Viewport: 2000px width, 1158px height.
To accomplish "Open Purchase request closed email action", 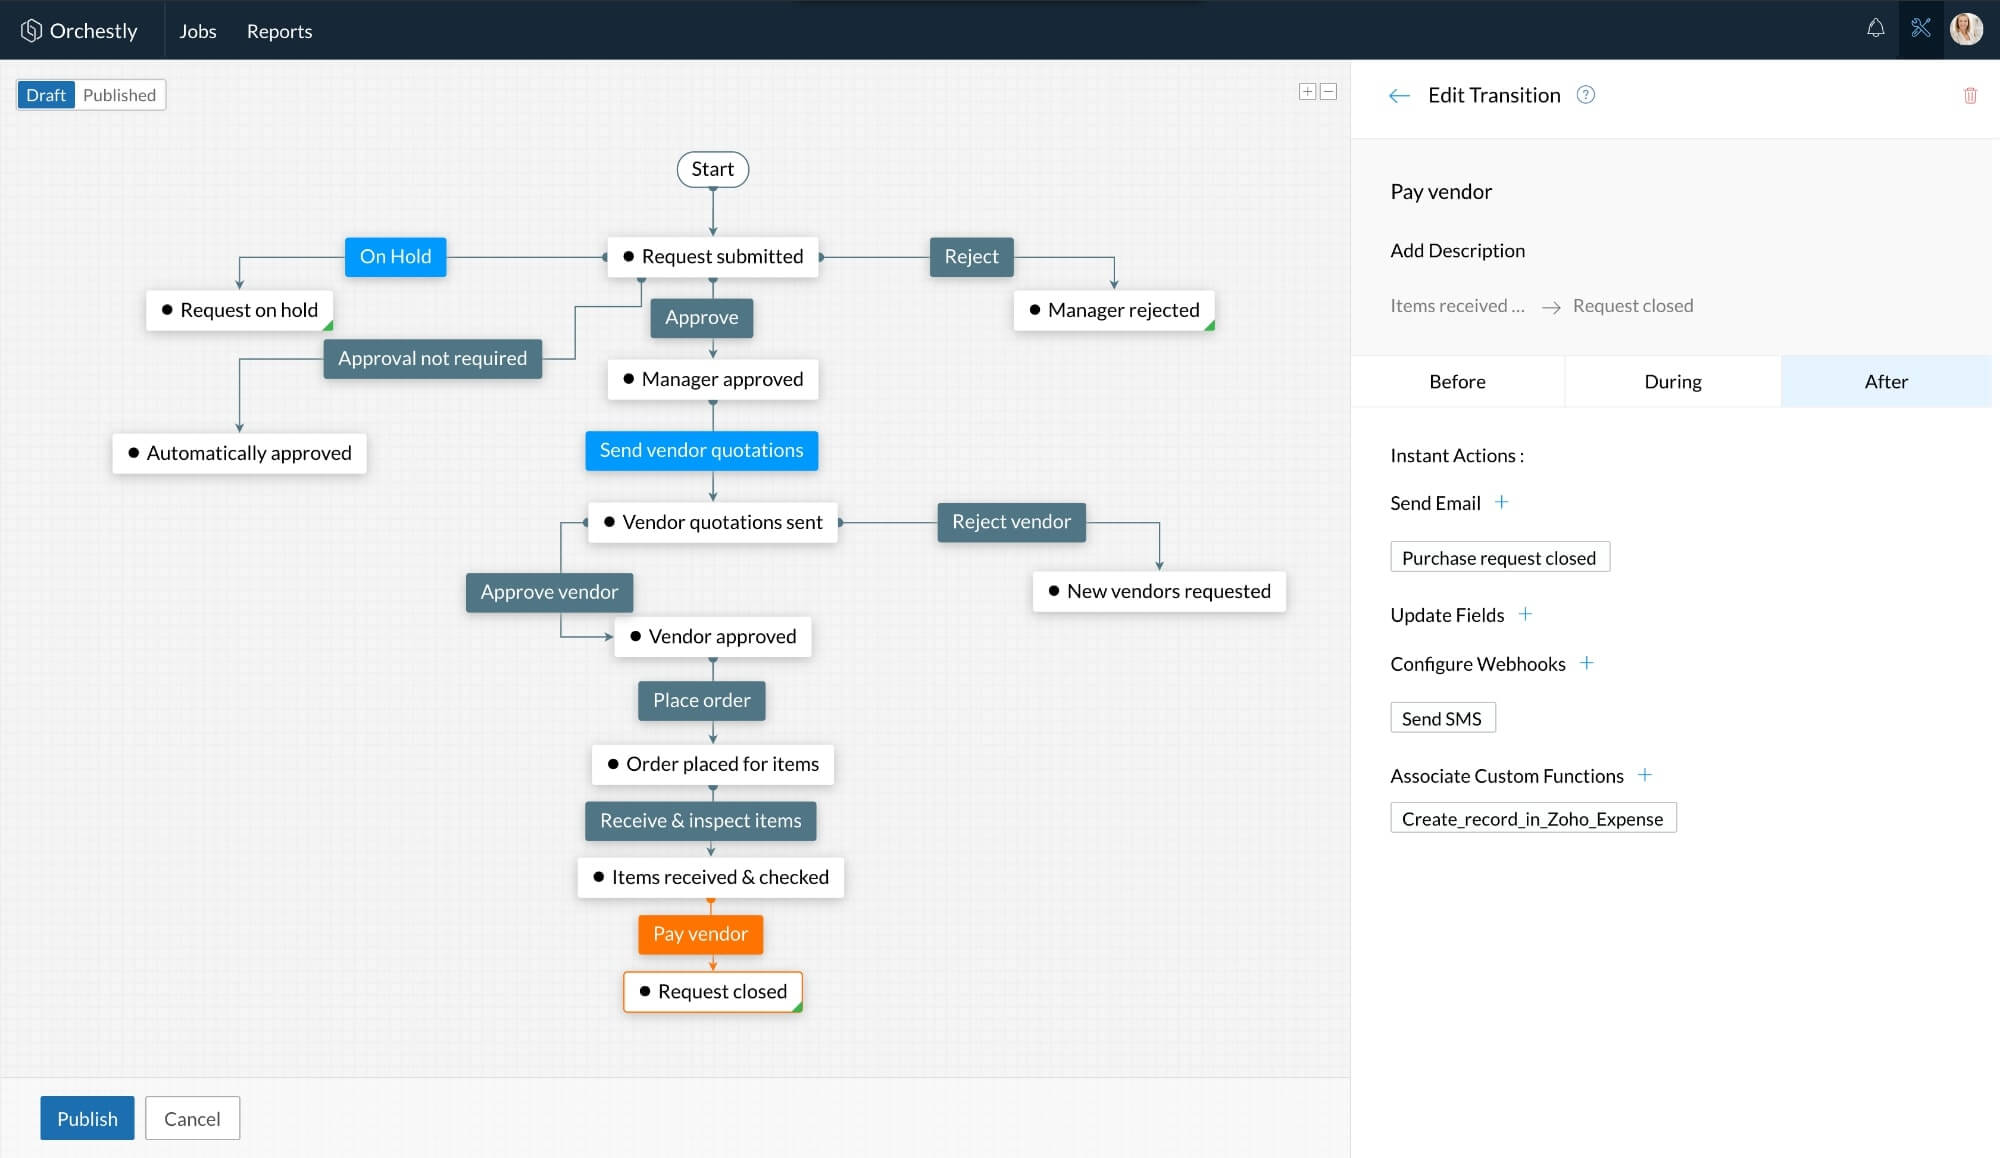I will (1499, 557).
